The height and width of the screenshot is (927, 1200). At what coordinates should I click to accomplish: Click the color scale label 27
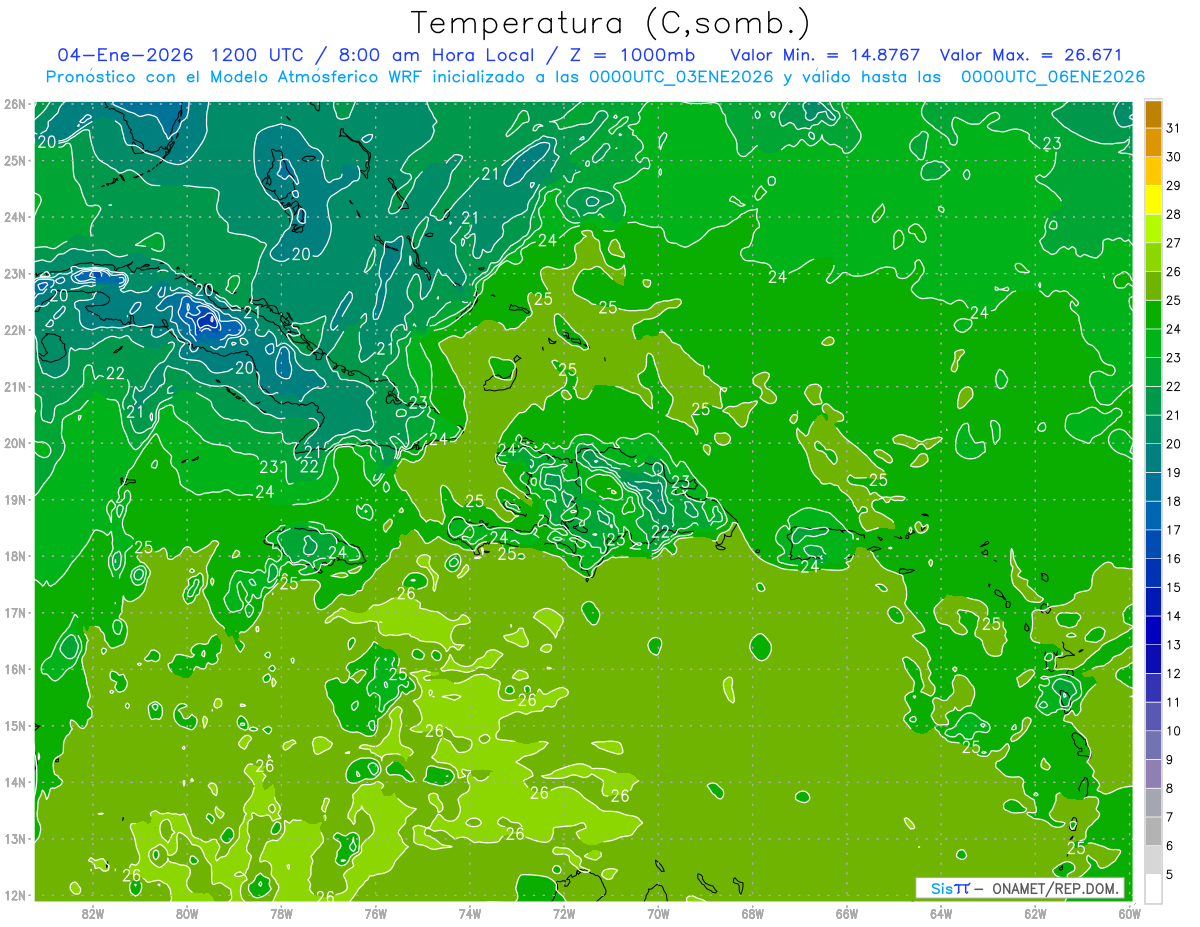(x=1174, y=243)
